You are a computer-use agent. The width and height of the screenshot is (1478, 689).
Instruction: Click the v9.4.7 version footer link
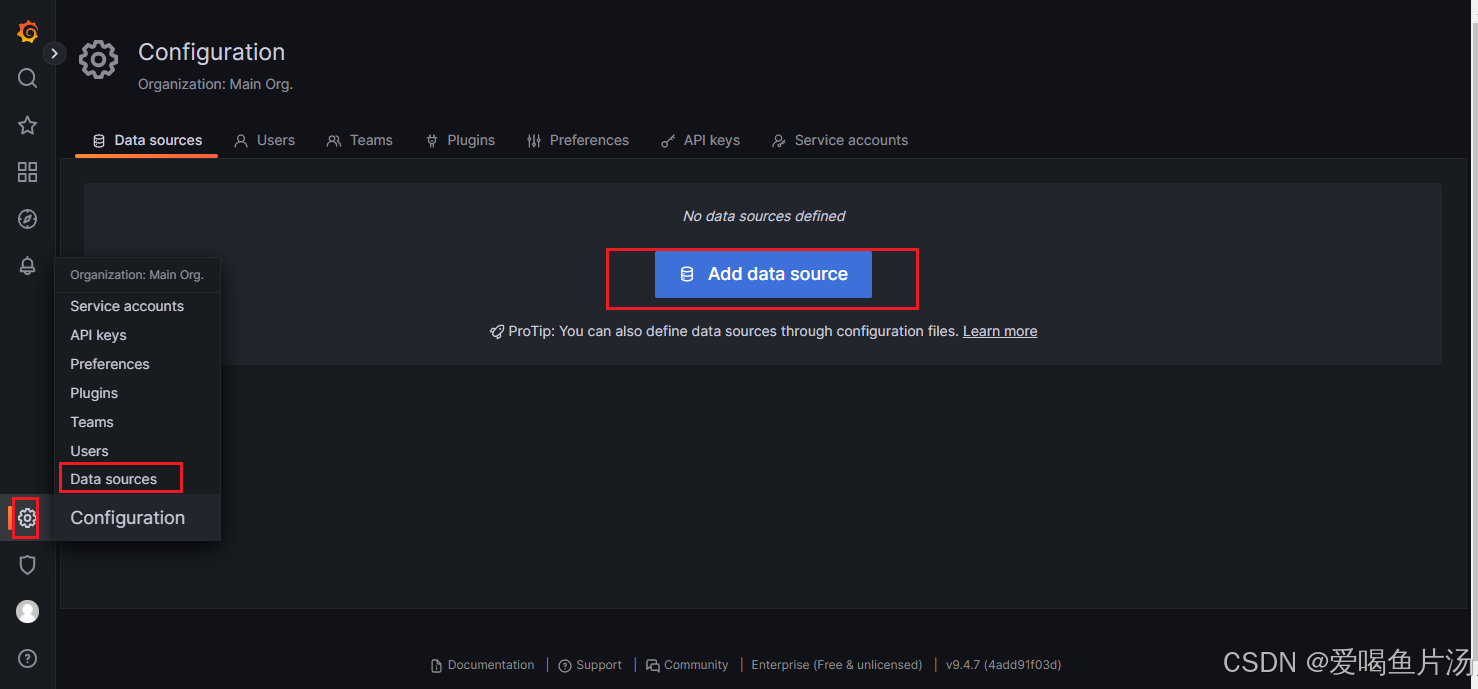(x=1003, y=665)
